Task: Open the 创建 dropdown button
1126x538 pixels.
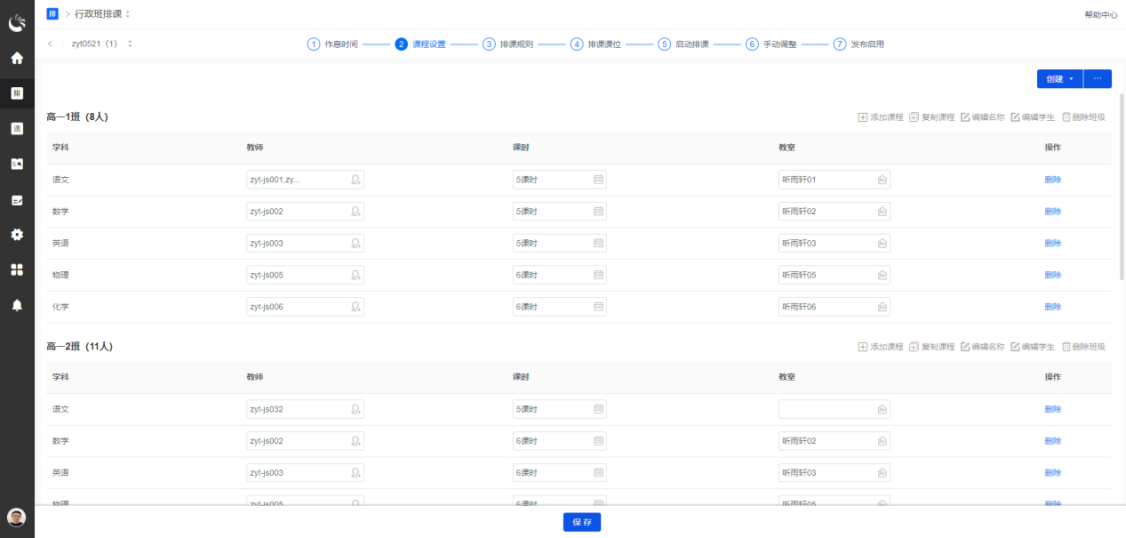Action: click(1059, 79)
